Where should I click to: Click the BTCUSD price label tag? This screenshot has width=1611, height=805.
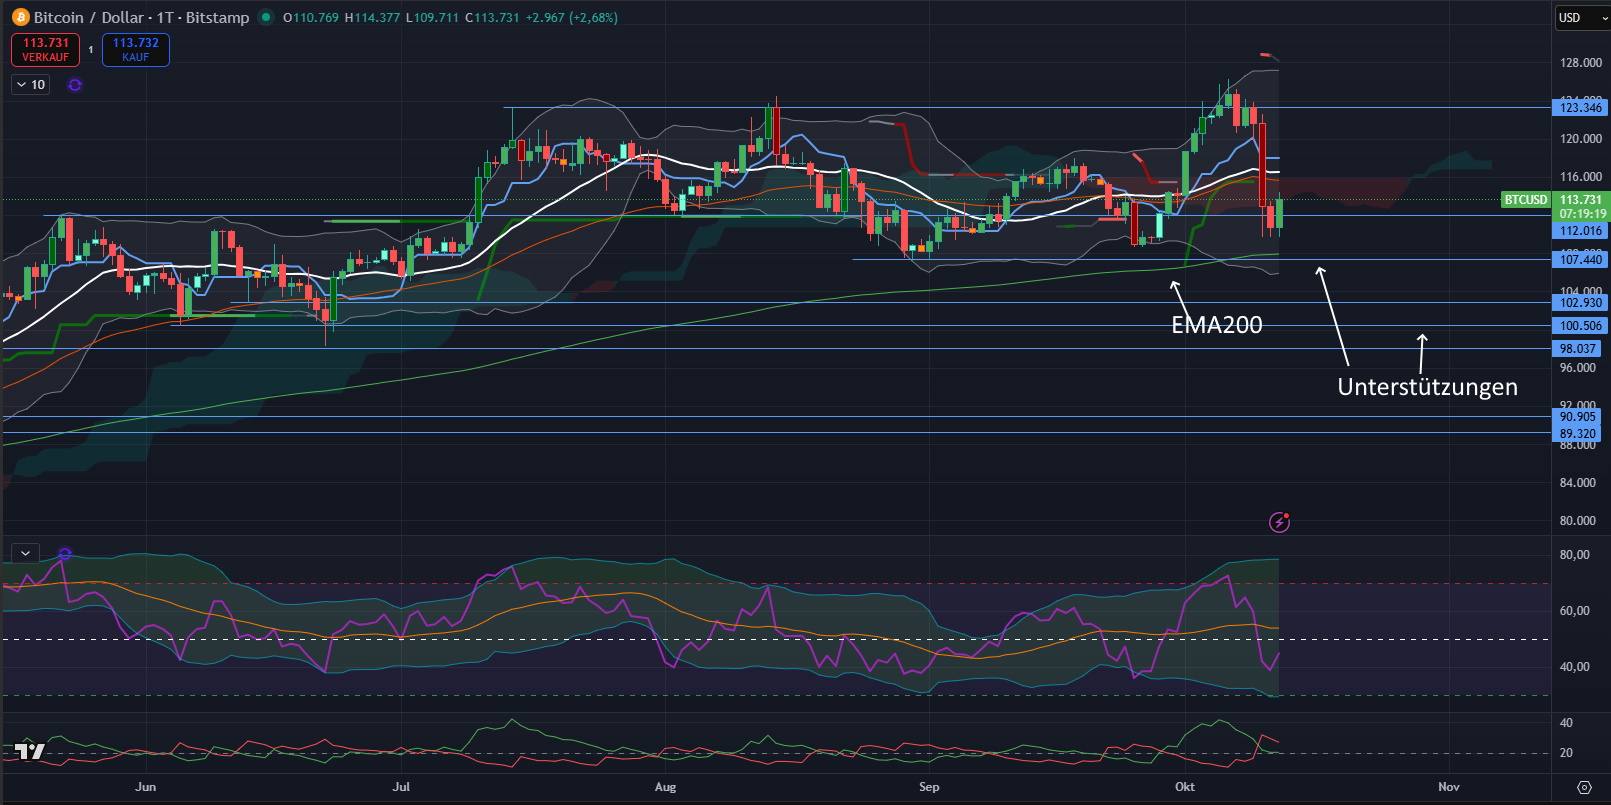[x=1525, y=200]
